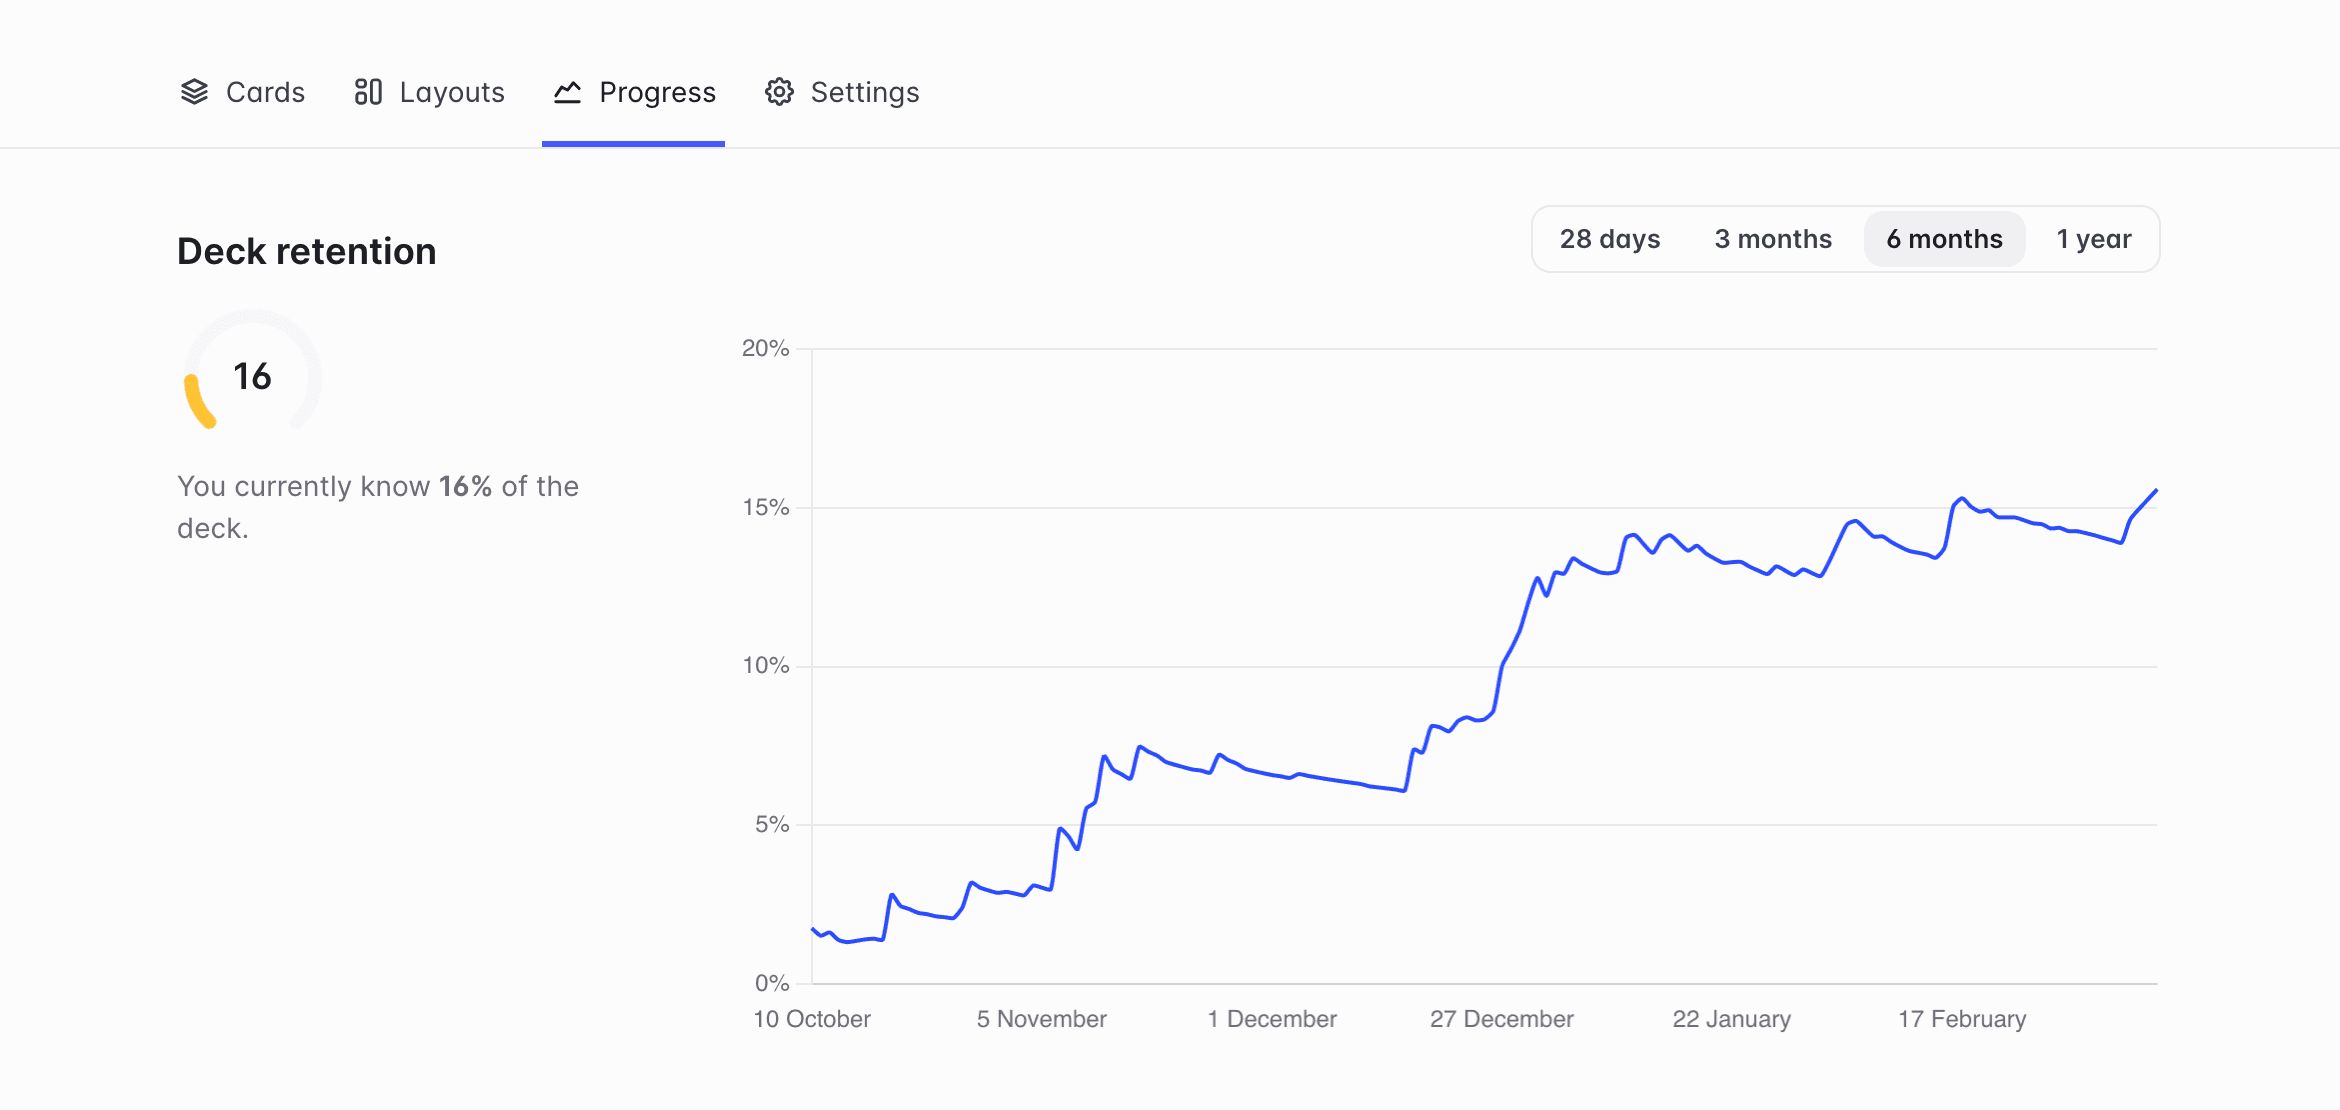Click the Deck retention heading

pos(306,251)
